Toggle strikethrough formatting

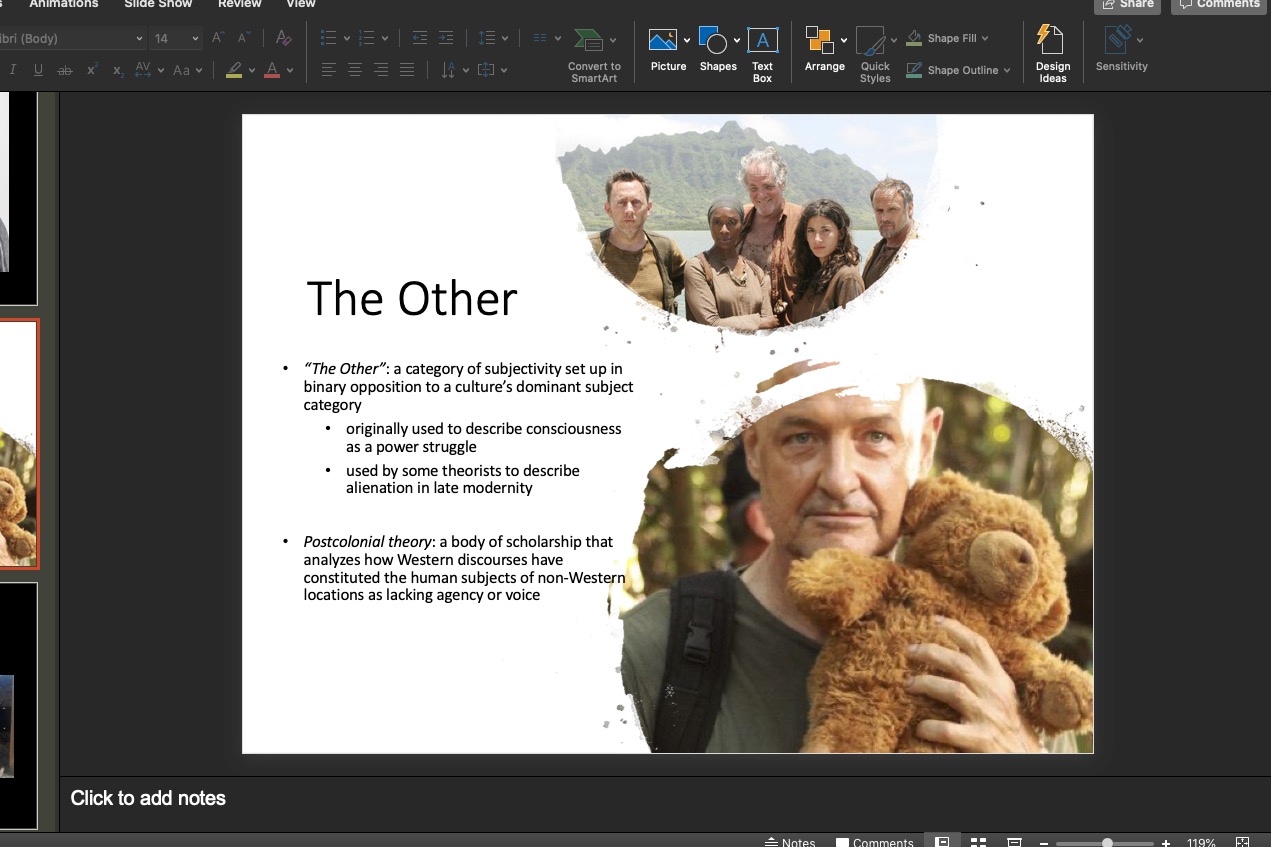tap(65, 70)
